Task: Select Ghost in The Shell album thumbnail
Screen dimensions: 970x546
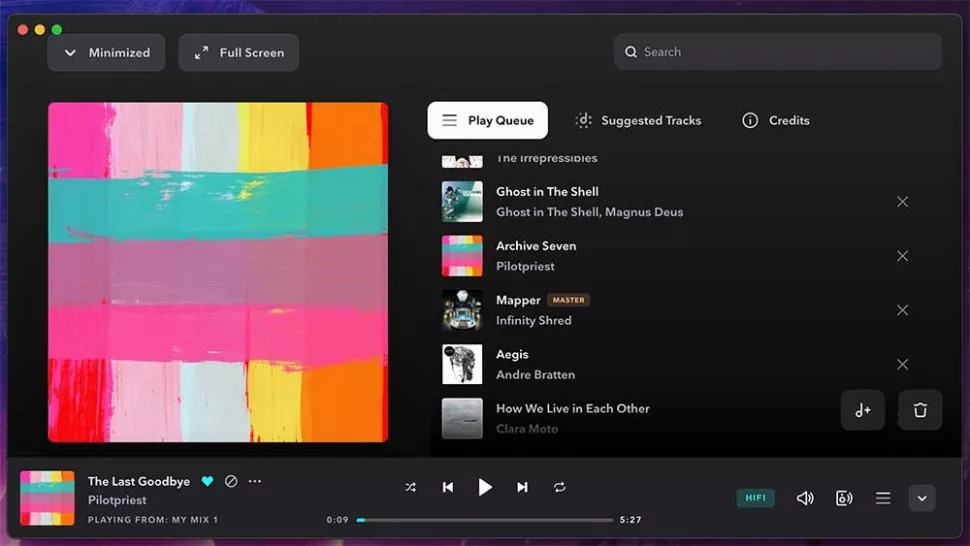Action: click(462, 202)
